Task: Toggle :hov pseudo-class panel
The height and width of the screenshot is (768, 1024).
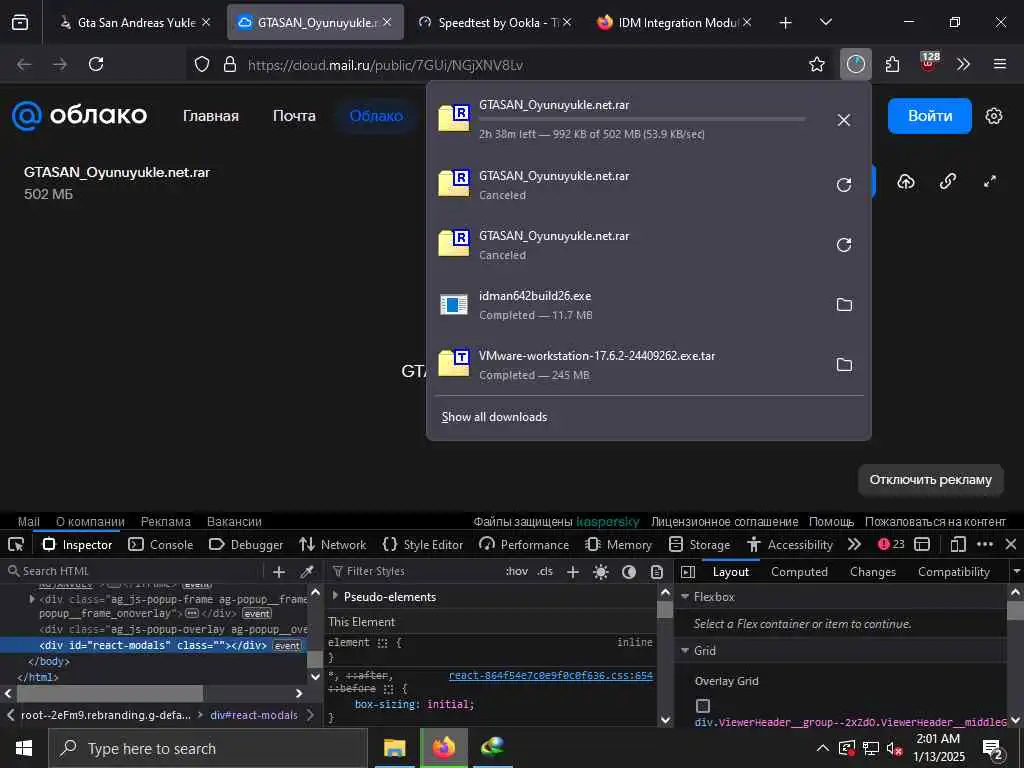Action: tap(517, 571)
